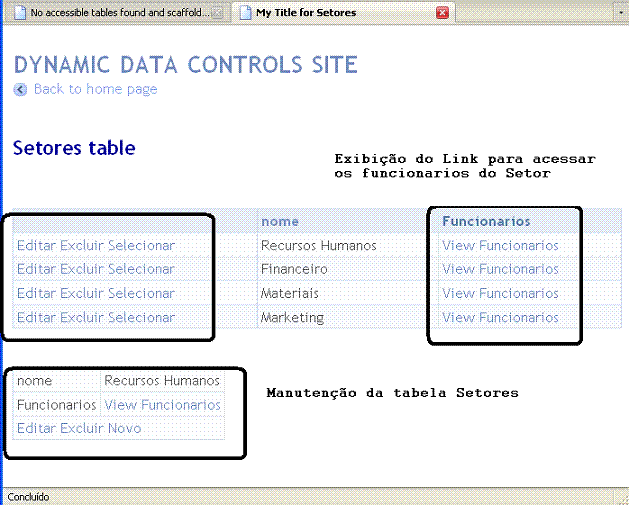
Task: Click Selecionar in the Materiais row
Action: point(141,293)
